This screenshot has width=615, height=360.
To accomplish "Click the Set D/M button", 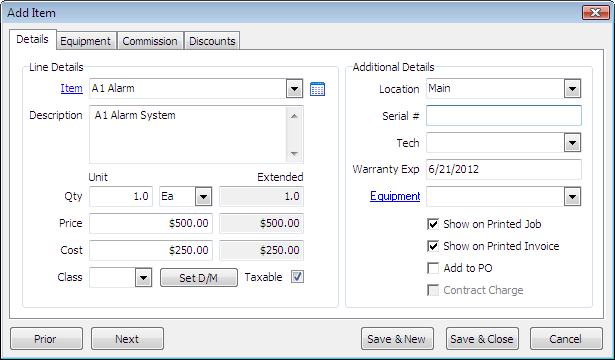I will point(199,278).
